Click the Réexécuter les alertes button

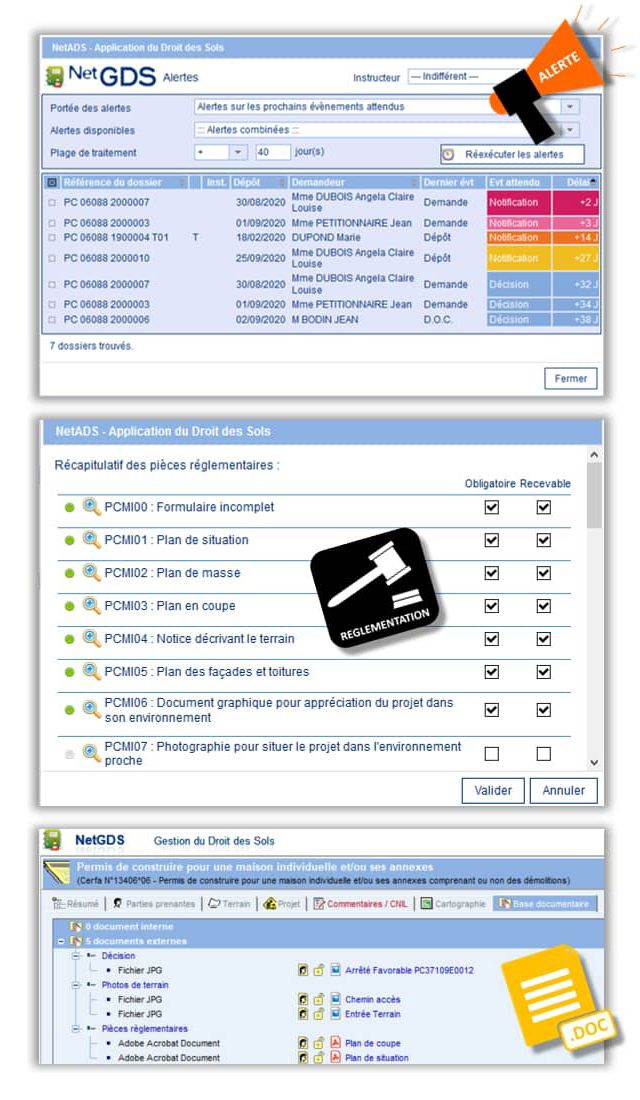point(512,154)
